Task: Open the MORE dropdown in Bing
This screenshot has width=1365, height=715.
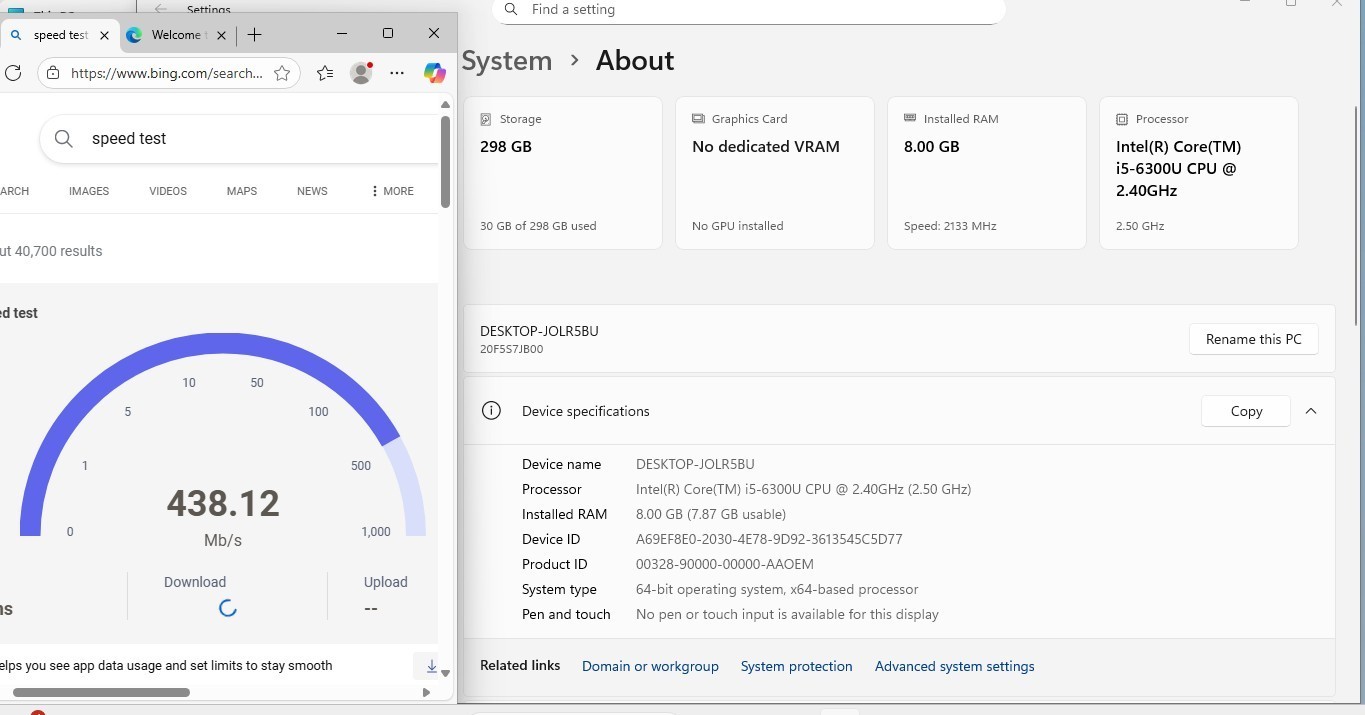Action: coord(392,191)
